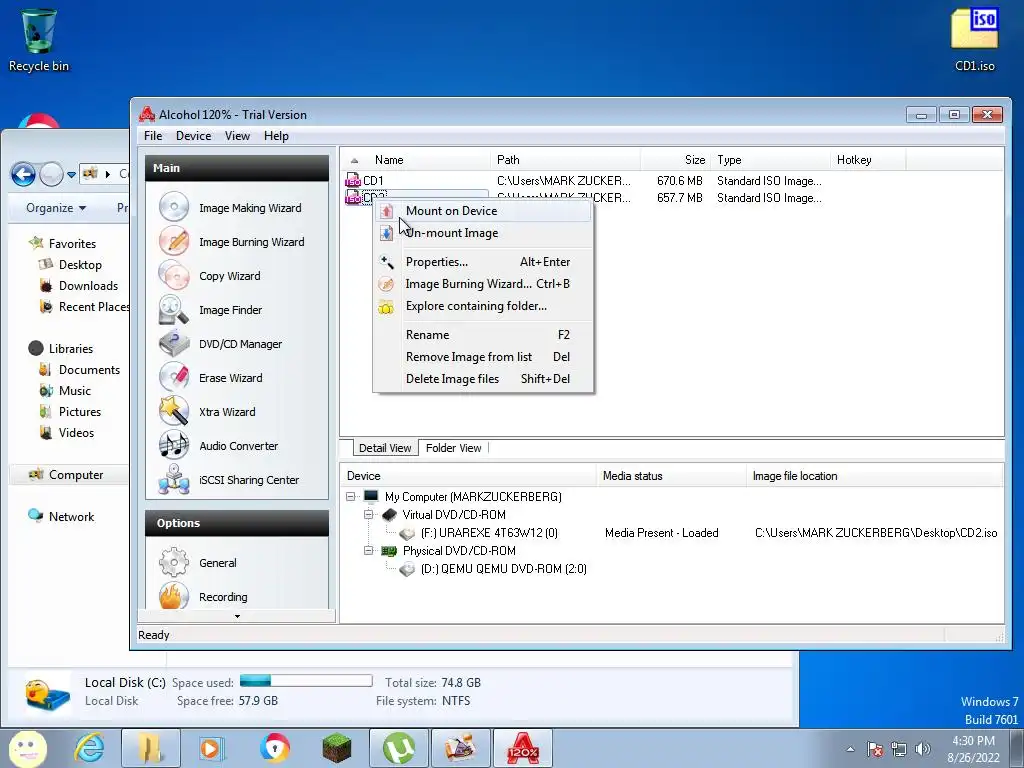The height and width of the screenshot is (768, 1024).
Task: Open the Organize dropdown in Explorer
Action: [x=56, y=208]
